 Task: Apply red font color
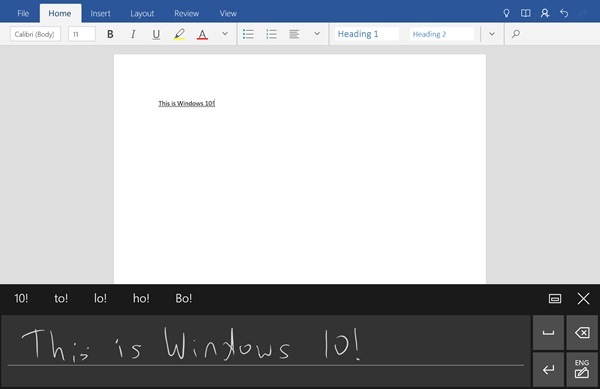point(202,34)
